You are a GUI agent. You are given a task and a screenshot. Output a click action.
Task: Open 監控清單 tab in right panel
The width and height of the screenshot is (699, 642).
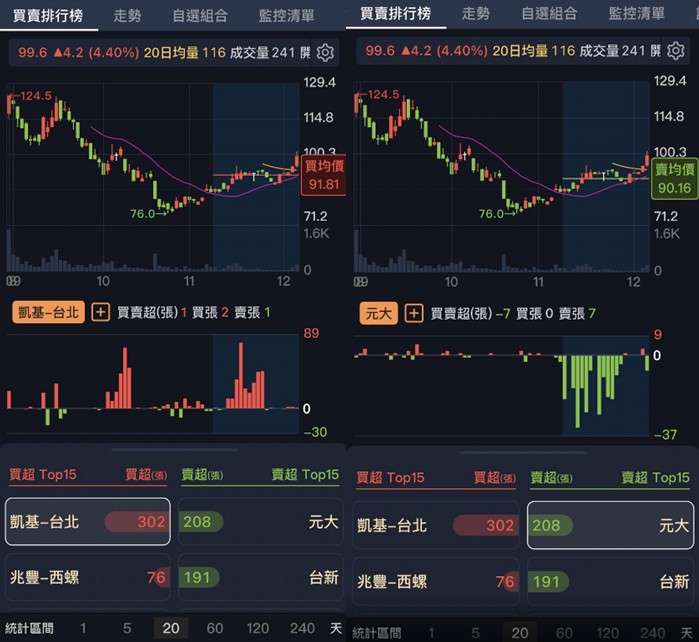point(637,14)
